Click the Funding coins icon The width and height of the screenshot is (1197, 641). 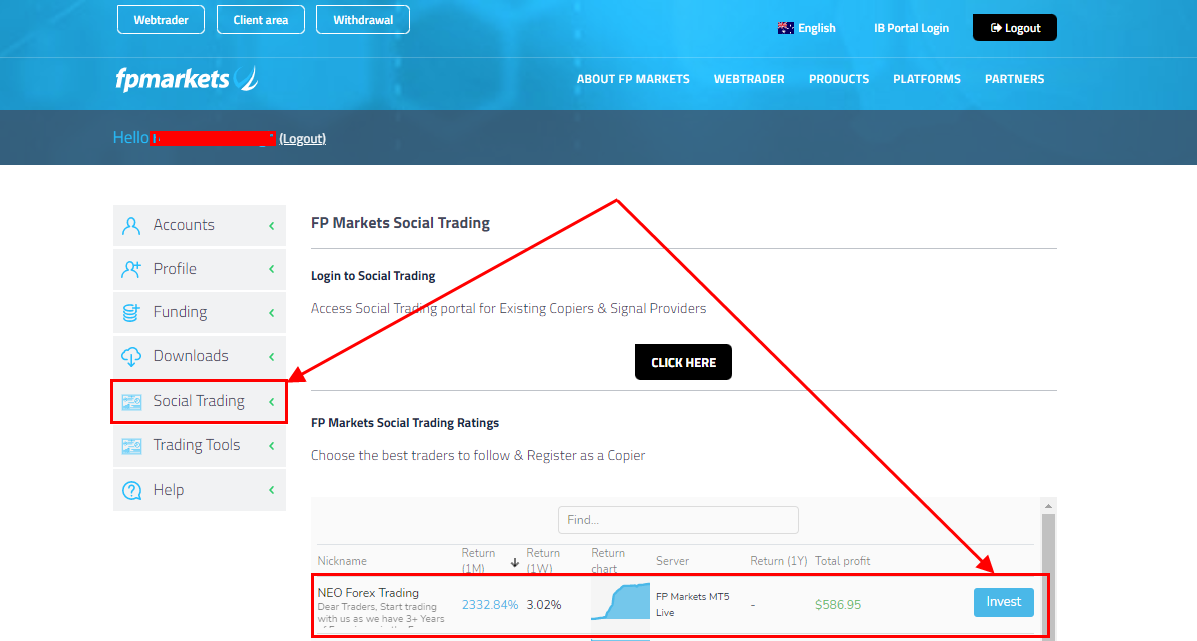point(131,312)
